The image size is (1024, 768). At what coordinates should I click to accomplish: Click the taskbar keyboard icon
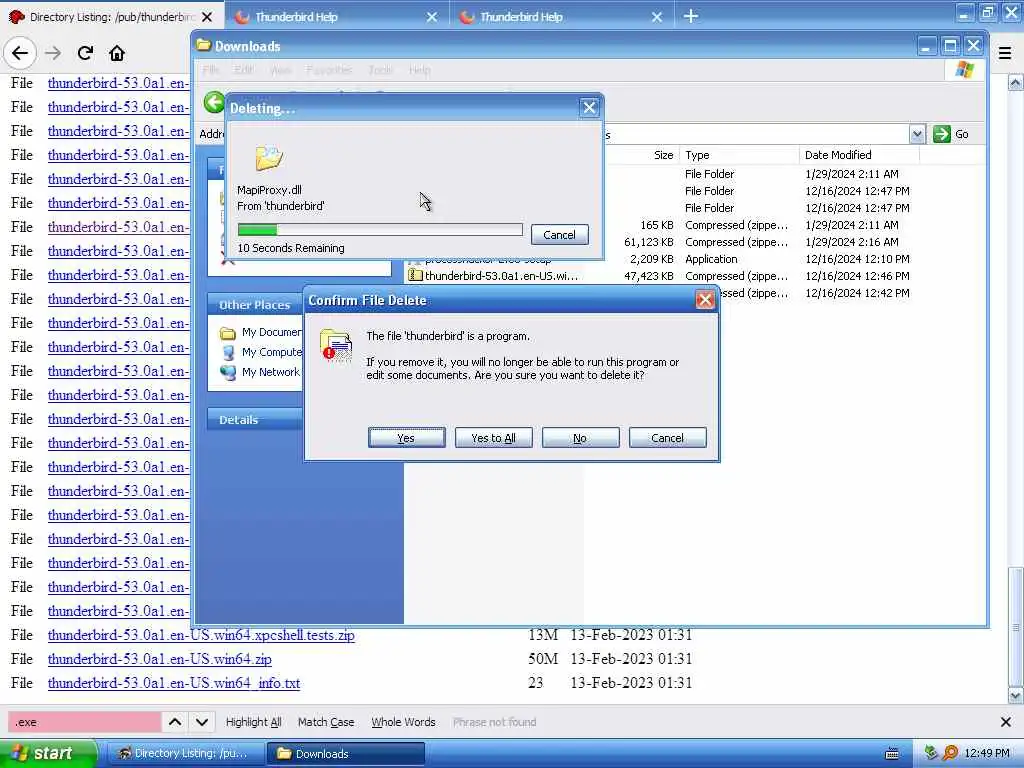(x=891, y=754)
